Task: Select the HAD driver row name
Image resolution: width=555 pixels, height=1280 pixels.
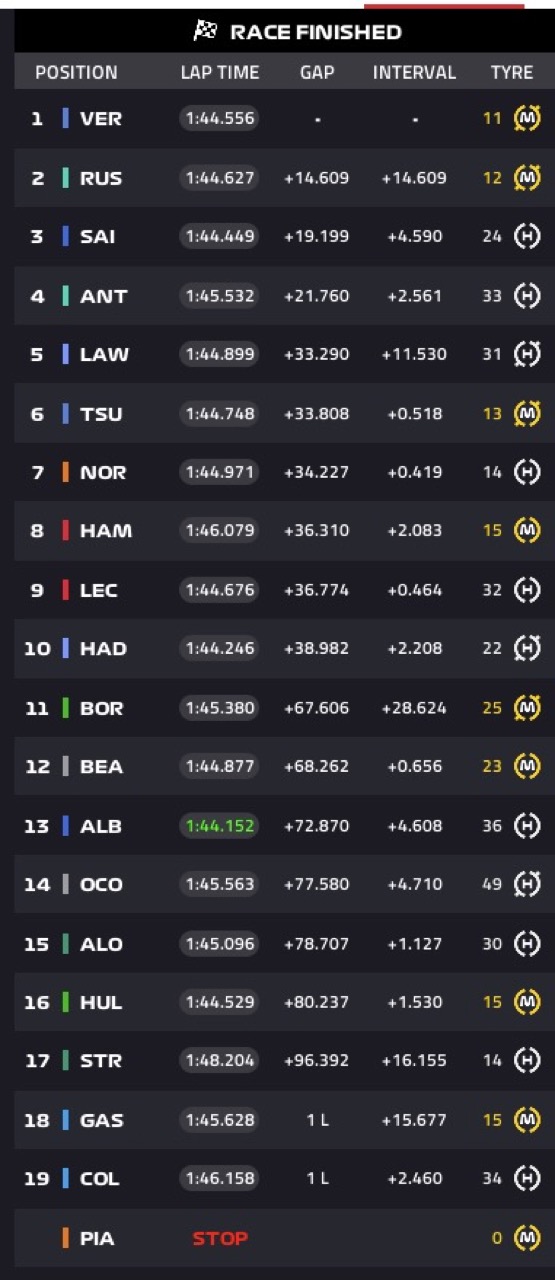Action: pos(103,649)
